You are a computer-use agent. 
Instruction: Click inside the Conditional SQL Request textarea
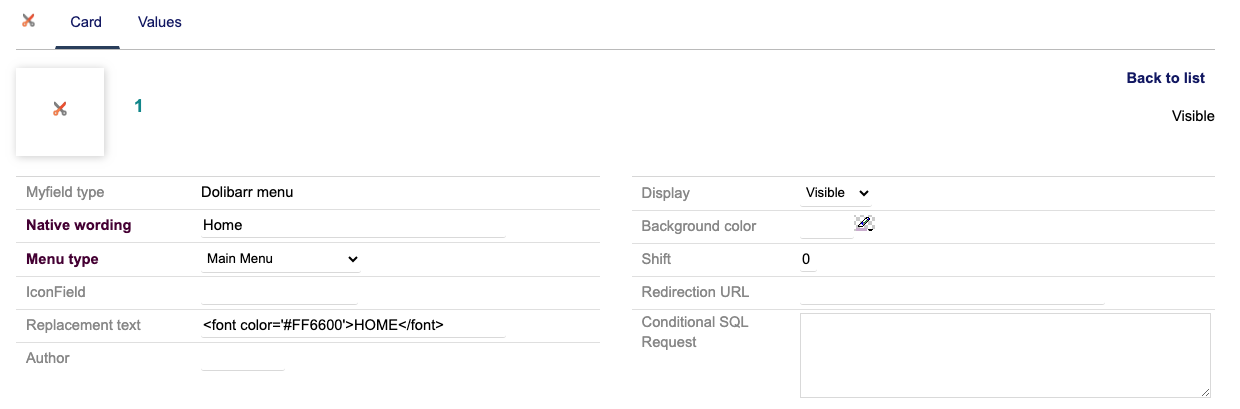(1004, 355)
